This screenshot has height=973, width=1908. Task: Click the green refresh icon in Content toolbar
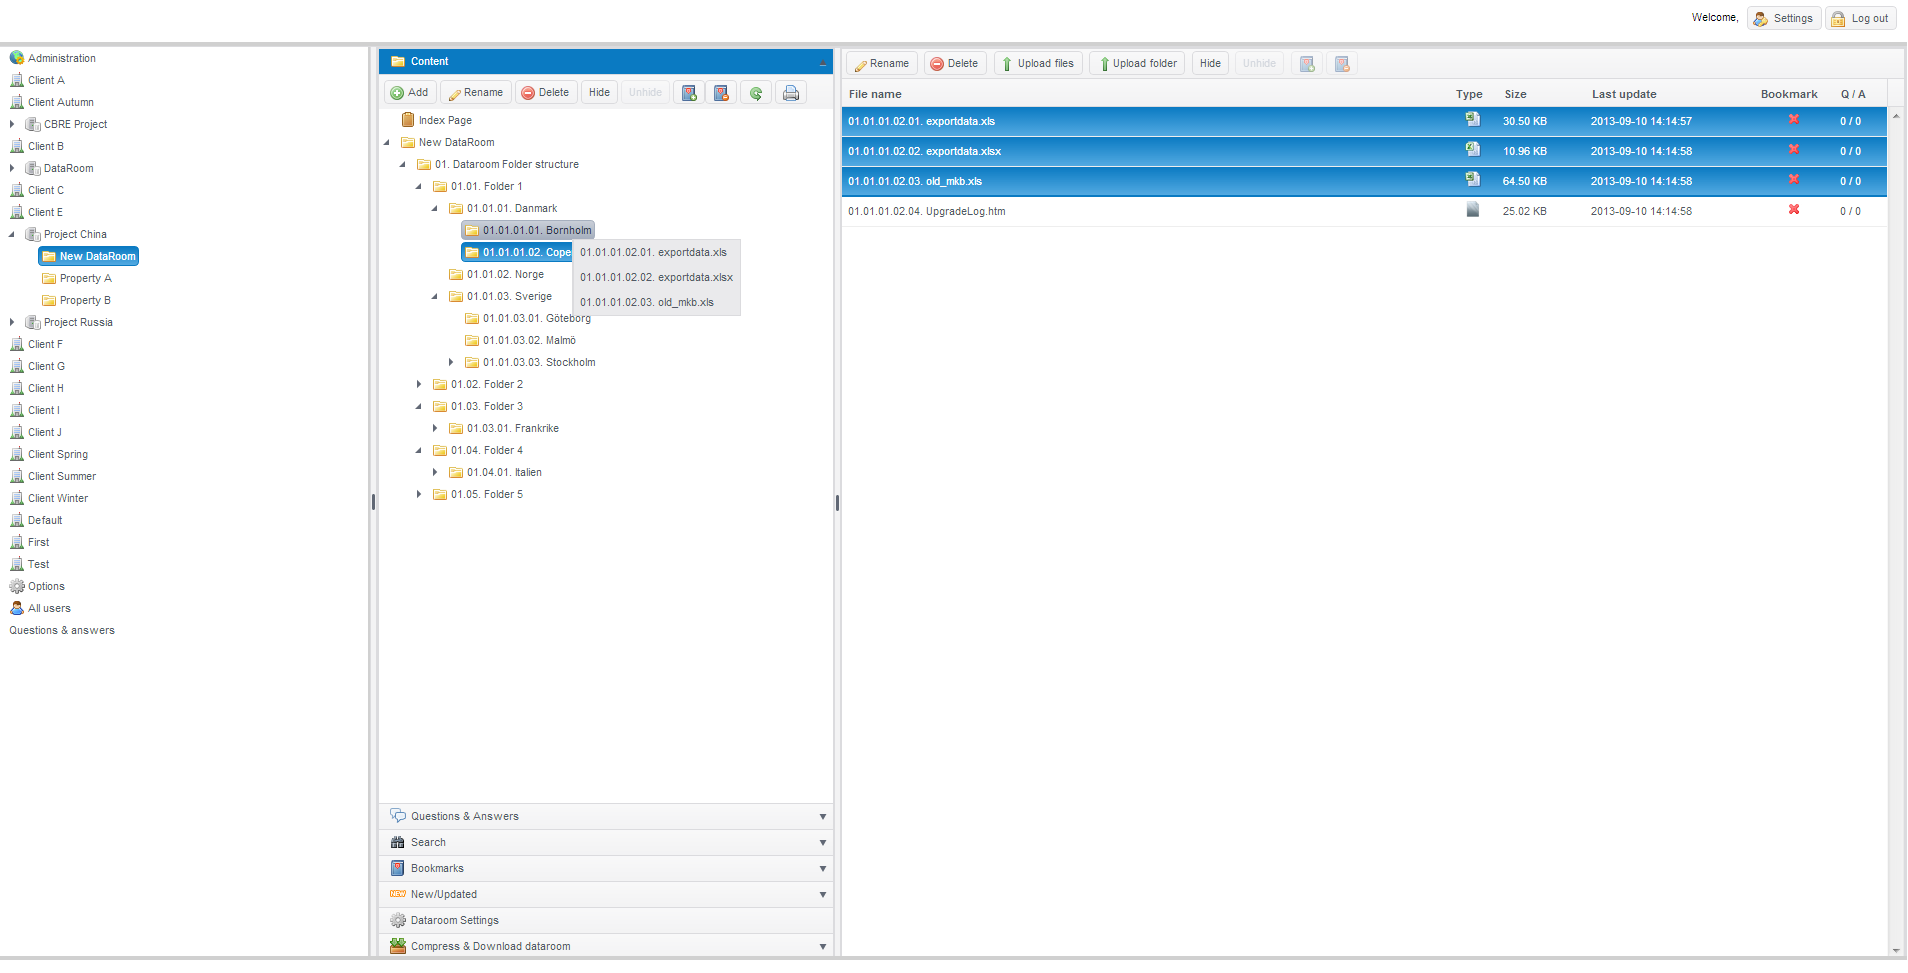(756, 93)
